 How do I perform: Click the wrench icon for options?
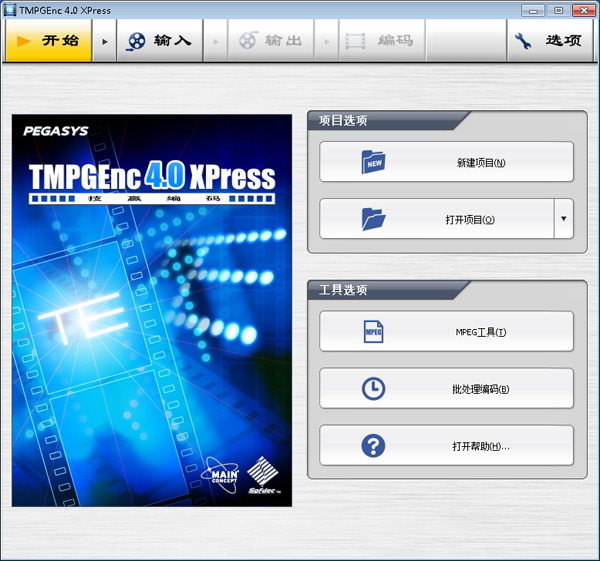tap(523, 41)
